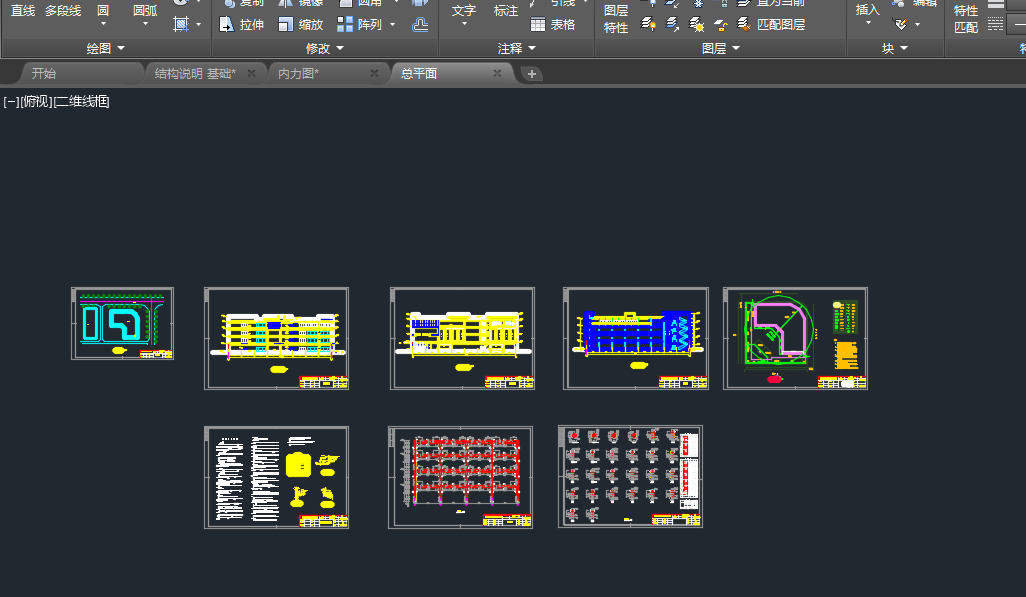The width and height of the screenshot is (1026, 597).
Task: Expand the 图层 panel
Action: [x=720, y=48]
